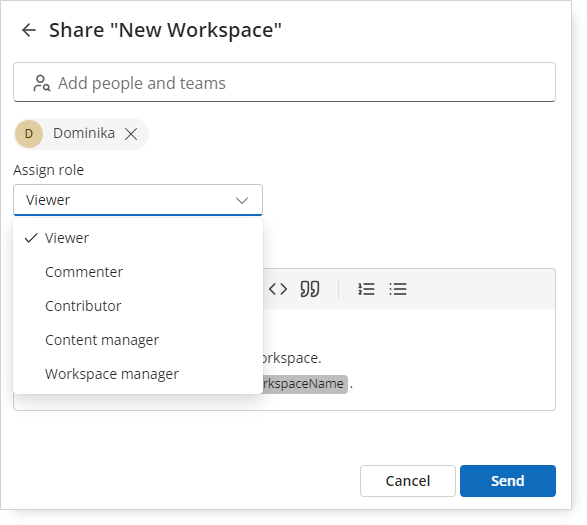The image size is (587, 525).
Task: Click the Viewer role combo box
Action: [x=138, y=200]
